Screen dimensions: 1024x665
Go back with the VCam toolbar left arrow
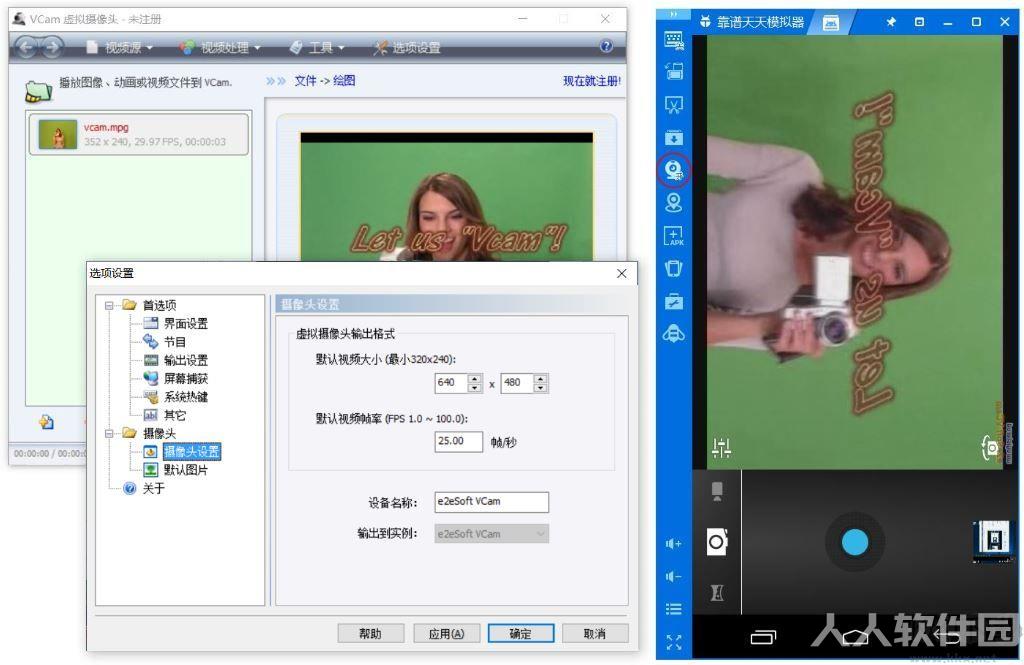[27, 47]
